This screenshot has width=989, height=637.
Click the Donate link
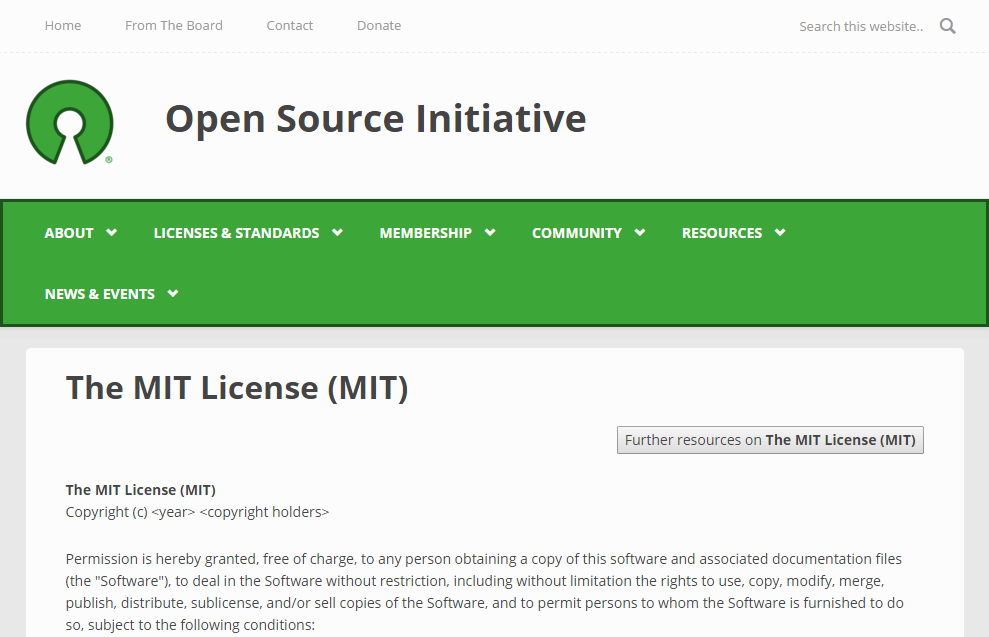pyautogui.click(x=379, y=26)
